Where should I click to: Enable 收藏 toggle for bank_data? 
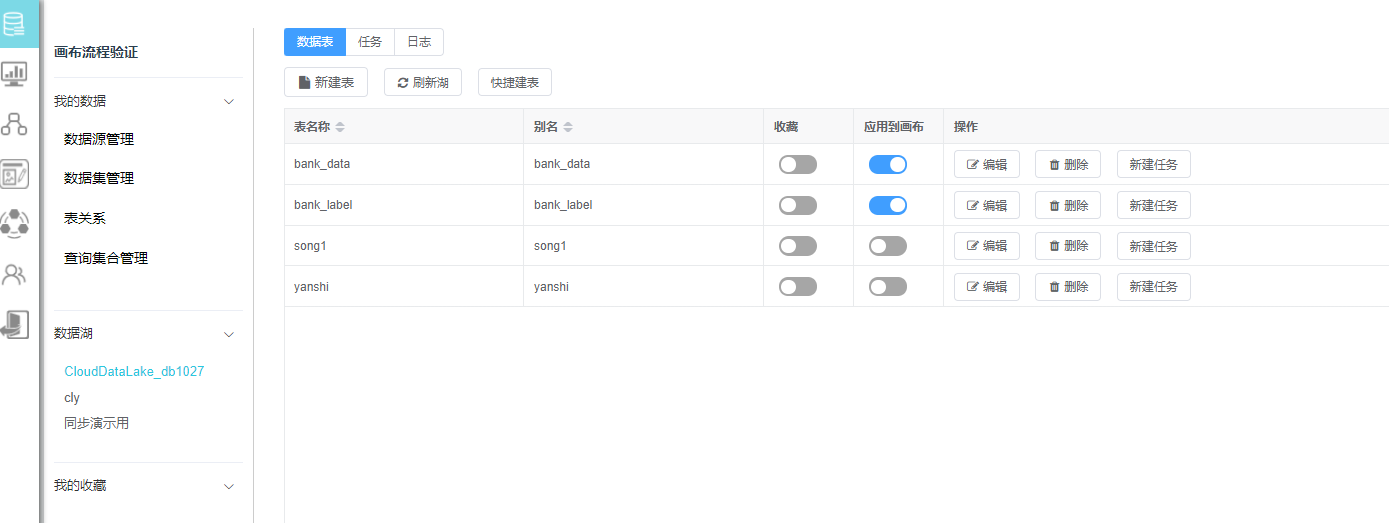point(798,165)
